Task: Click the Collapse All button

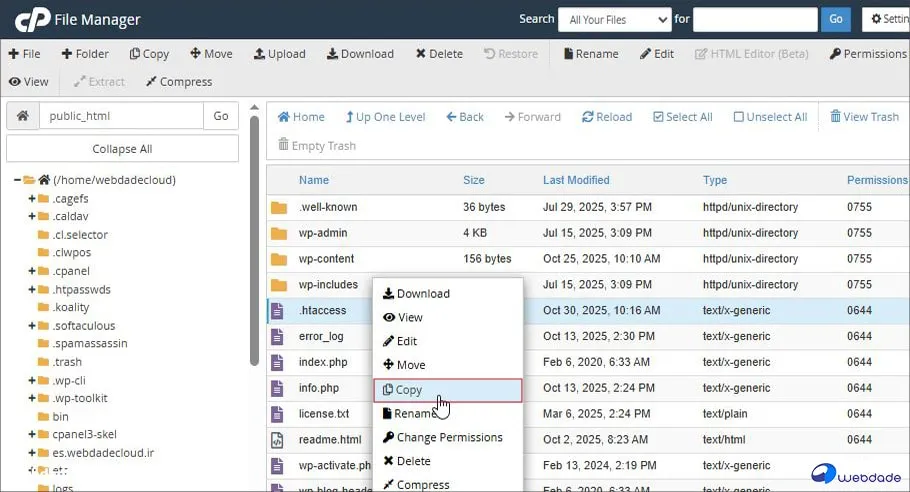Action: [x=122, y=149]
